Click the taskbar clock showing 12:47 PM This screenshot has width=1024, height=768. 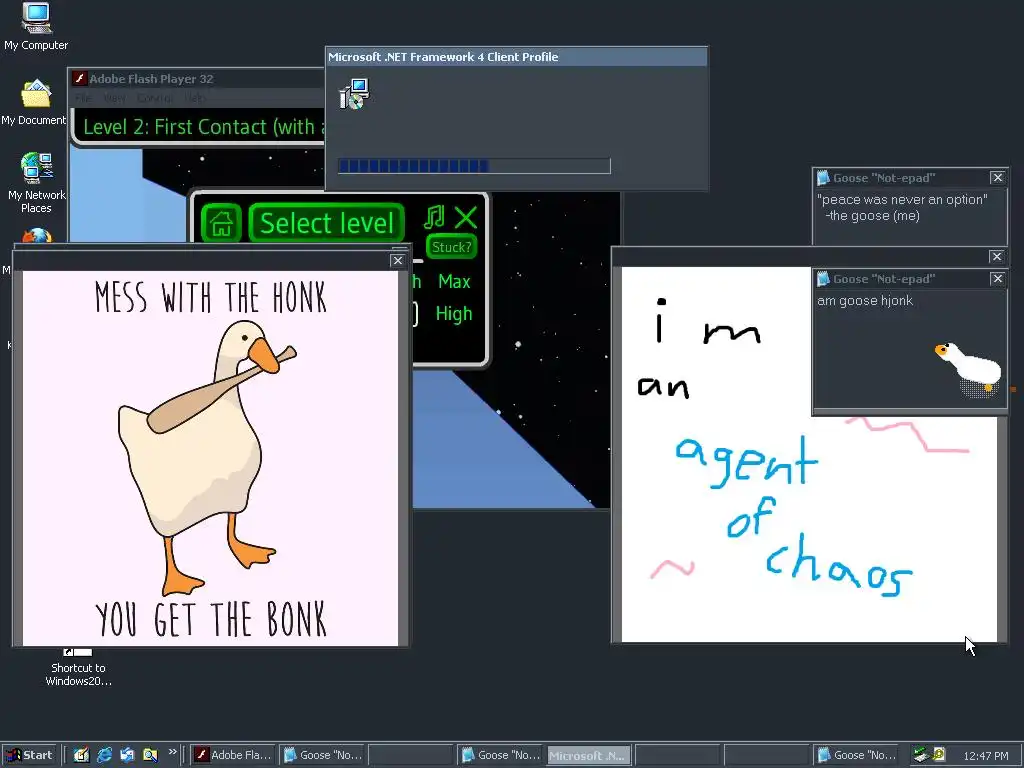[985, 756]
